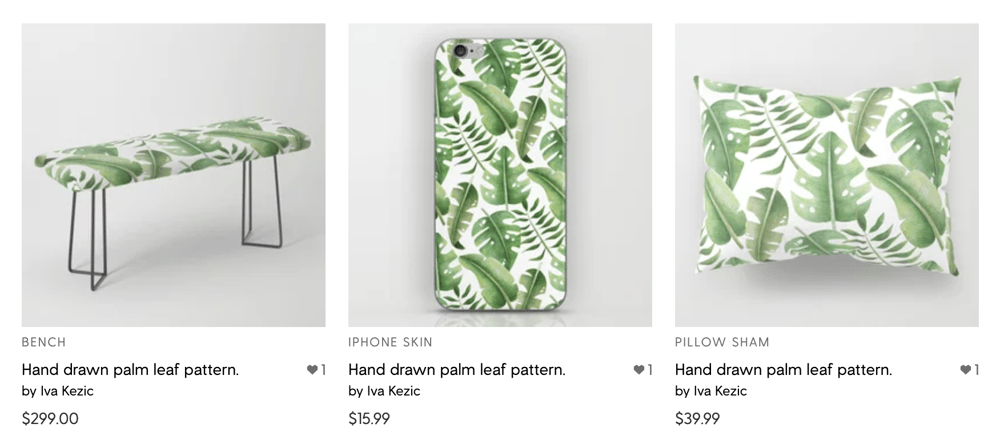Viewport: 1000px width, 444px height.
Task: Favorite the Pillow Sham via heart icon
Action: 965,369
